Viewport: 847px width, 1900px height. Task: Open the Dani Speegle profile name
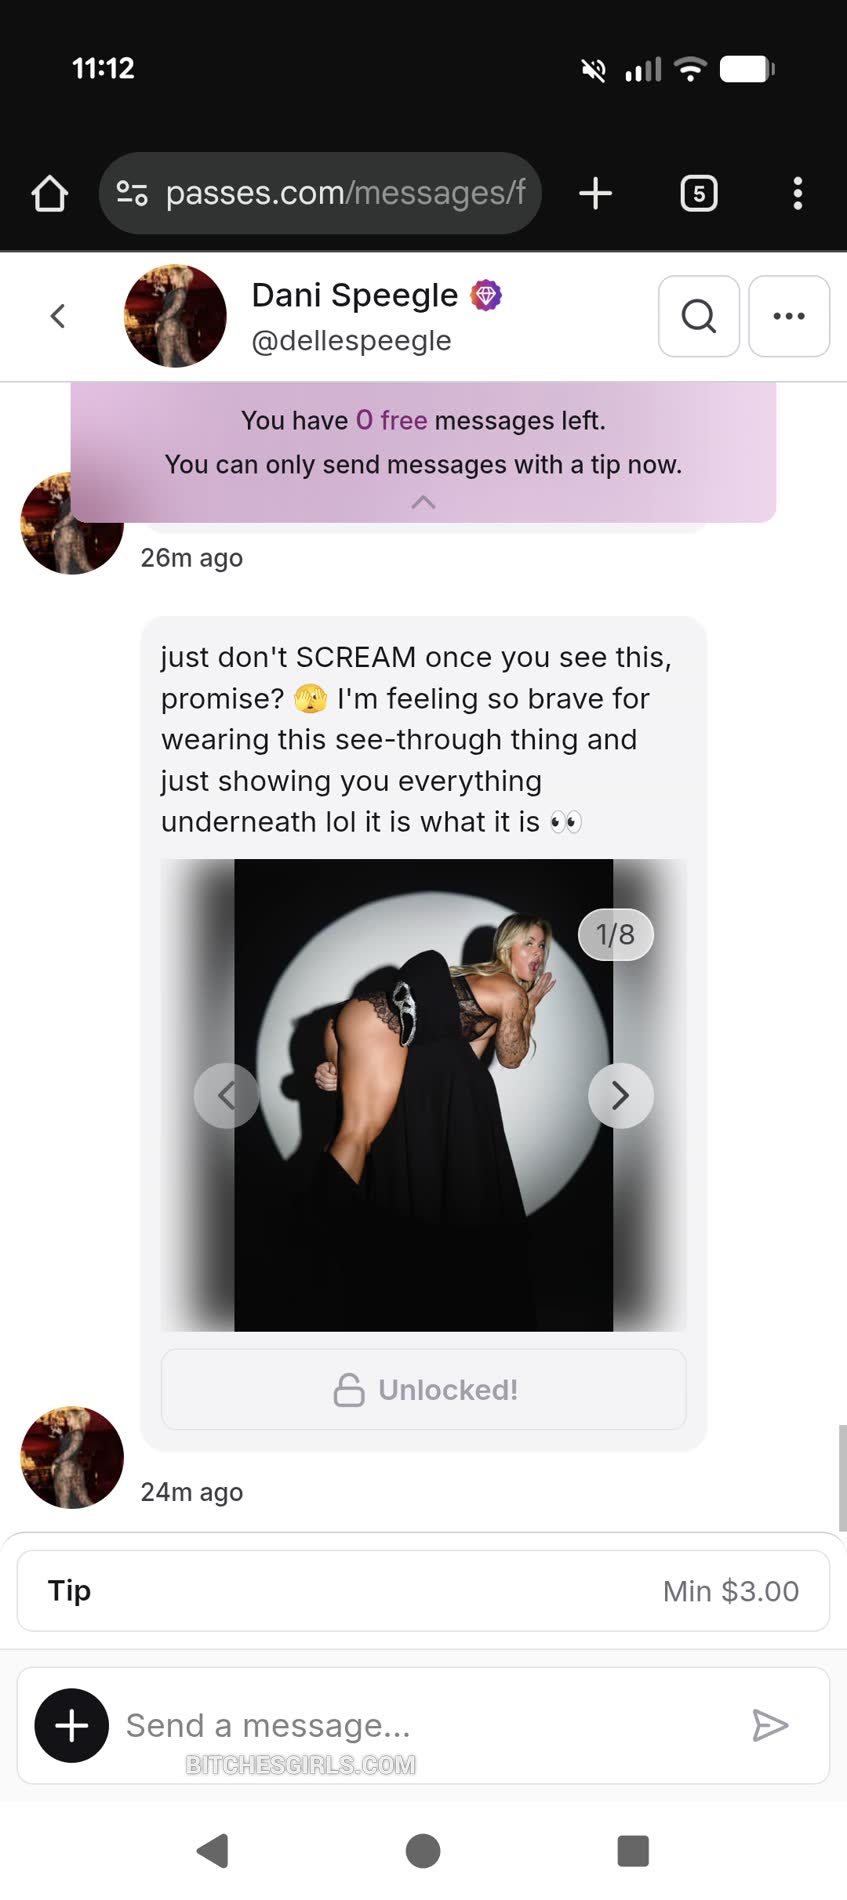354,296
